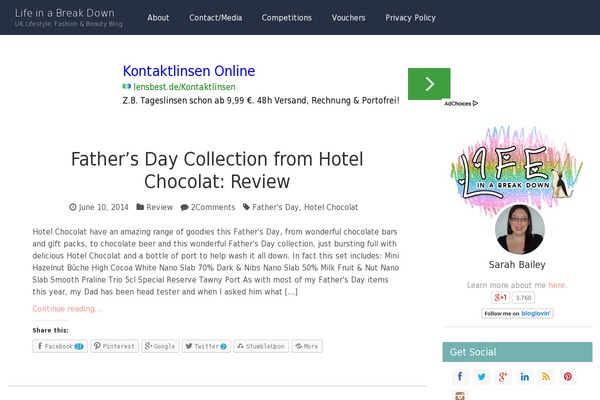600x400 pixels.
Task: Click the Sarah Bailey name text
Action: pos(517,264)
